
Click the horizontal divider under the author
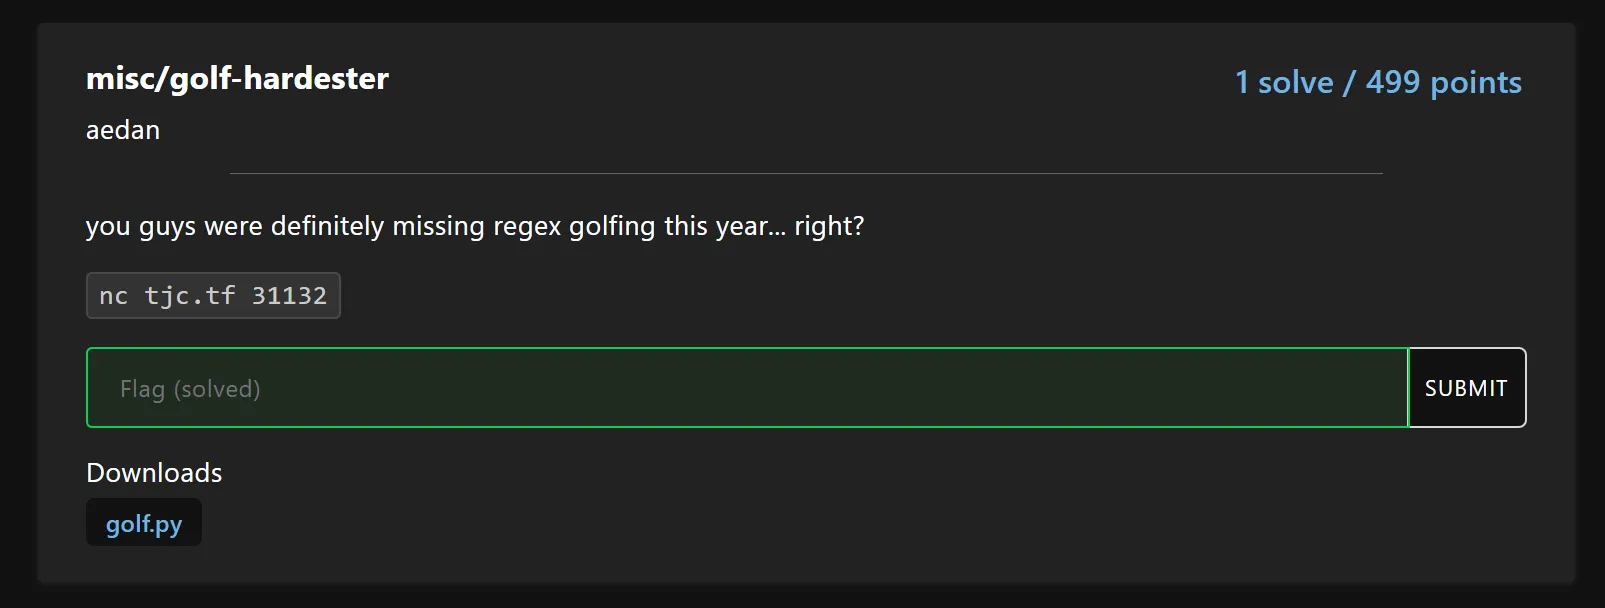805,174
